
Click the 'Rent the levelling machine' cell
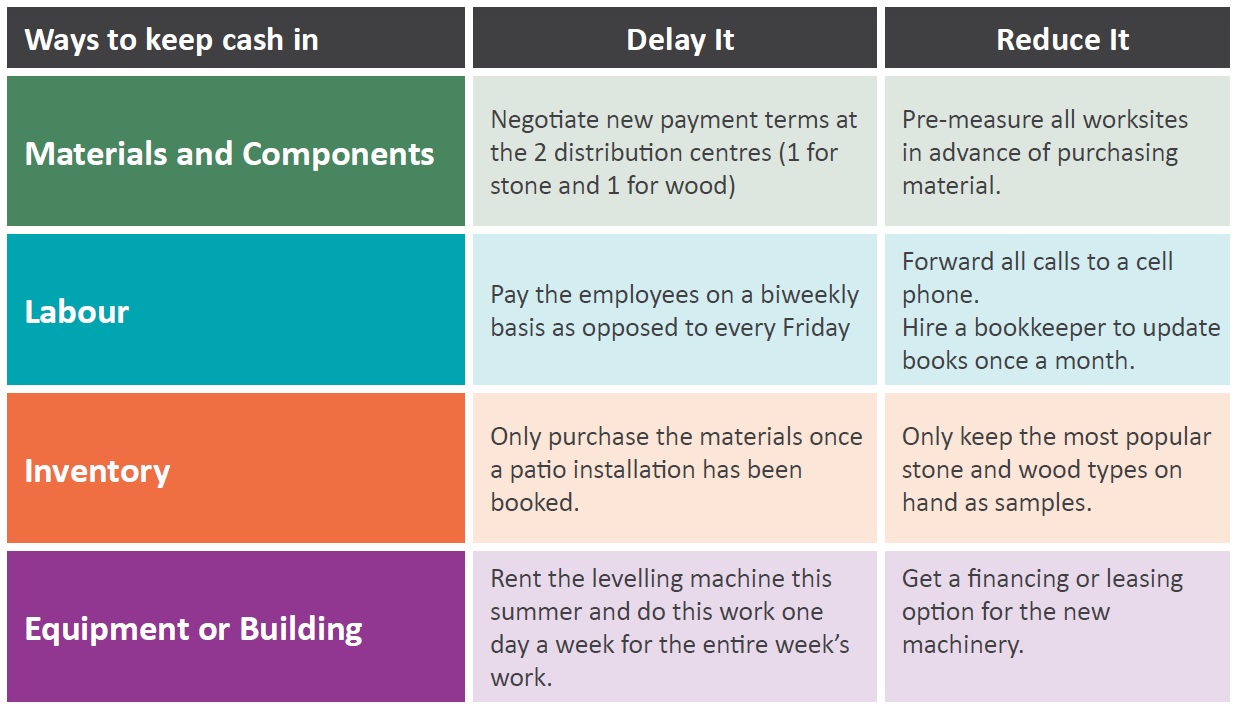pos(675,627)
